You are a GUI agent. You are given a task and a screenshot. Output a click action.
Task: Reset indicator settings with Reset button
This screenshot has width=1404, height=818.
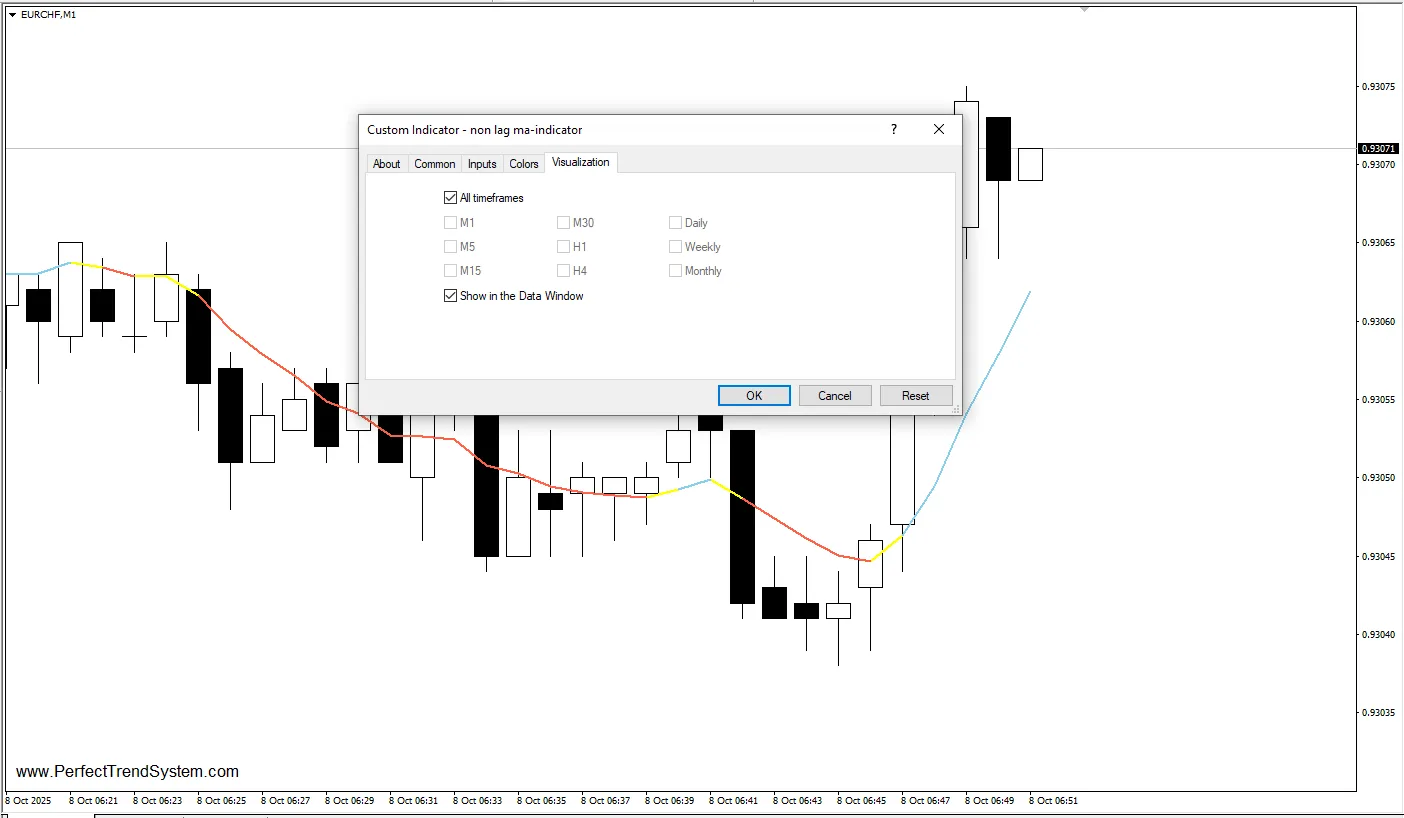point(915,396)
